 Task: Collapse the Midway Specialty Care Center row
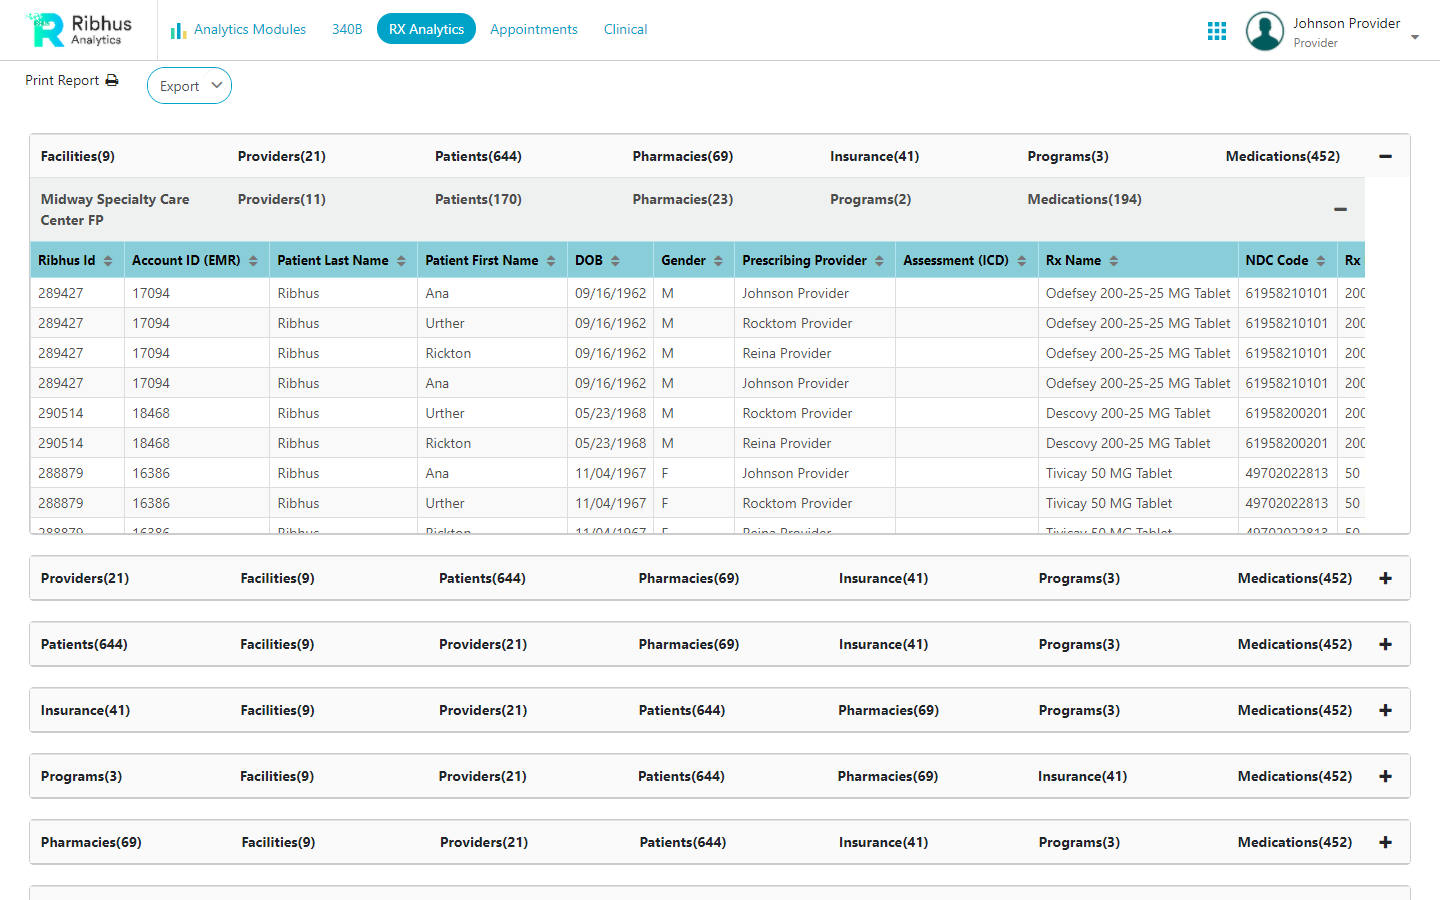1340,209
